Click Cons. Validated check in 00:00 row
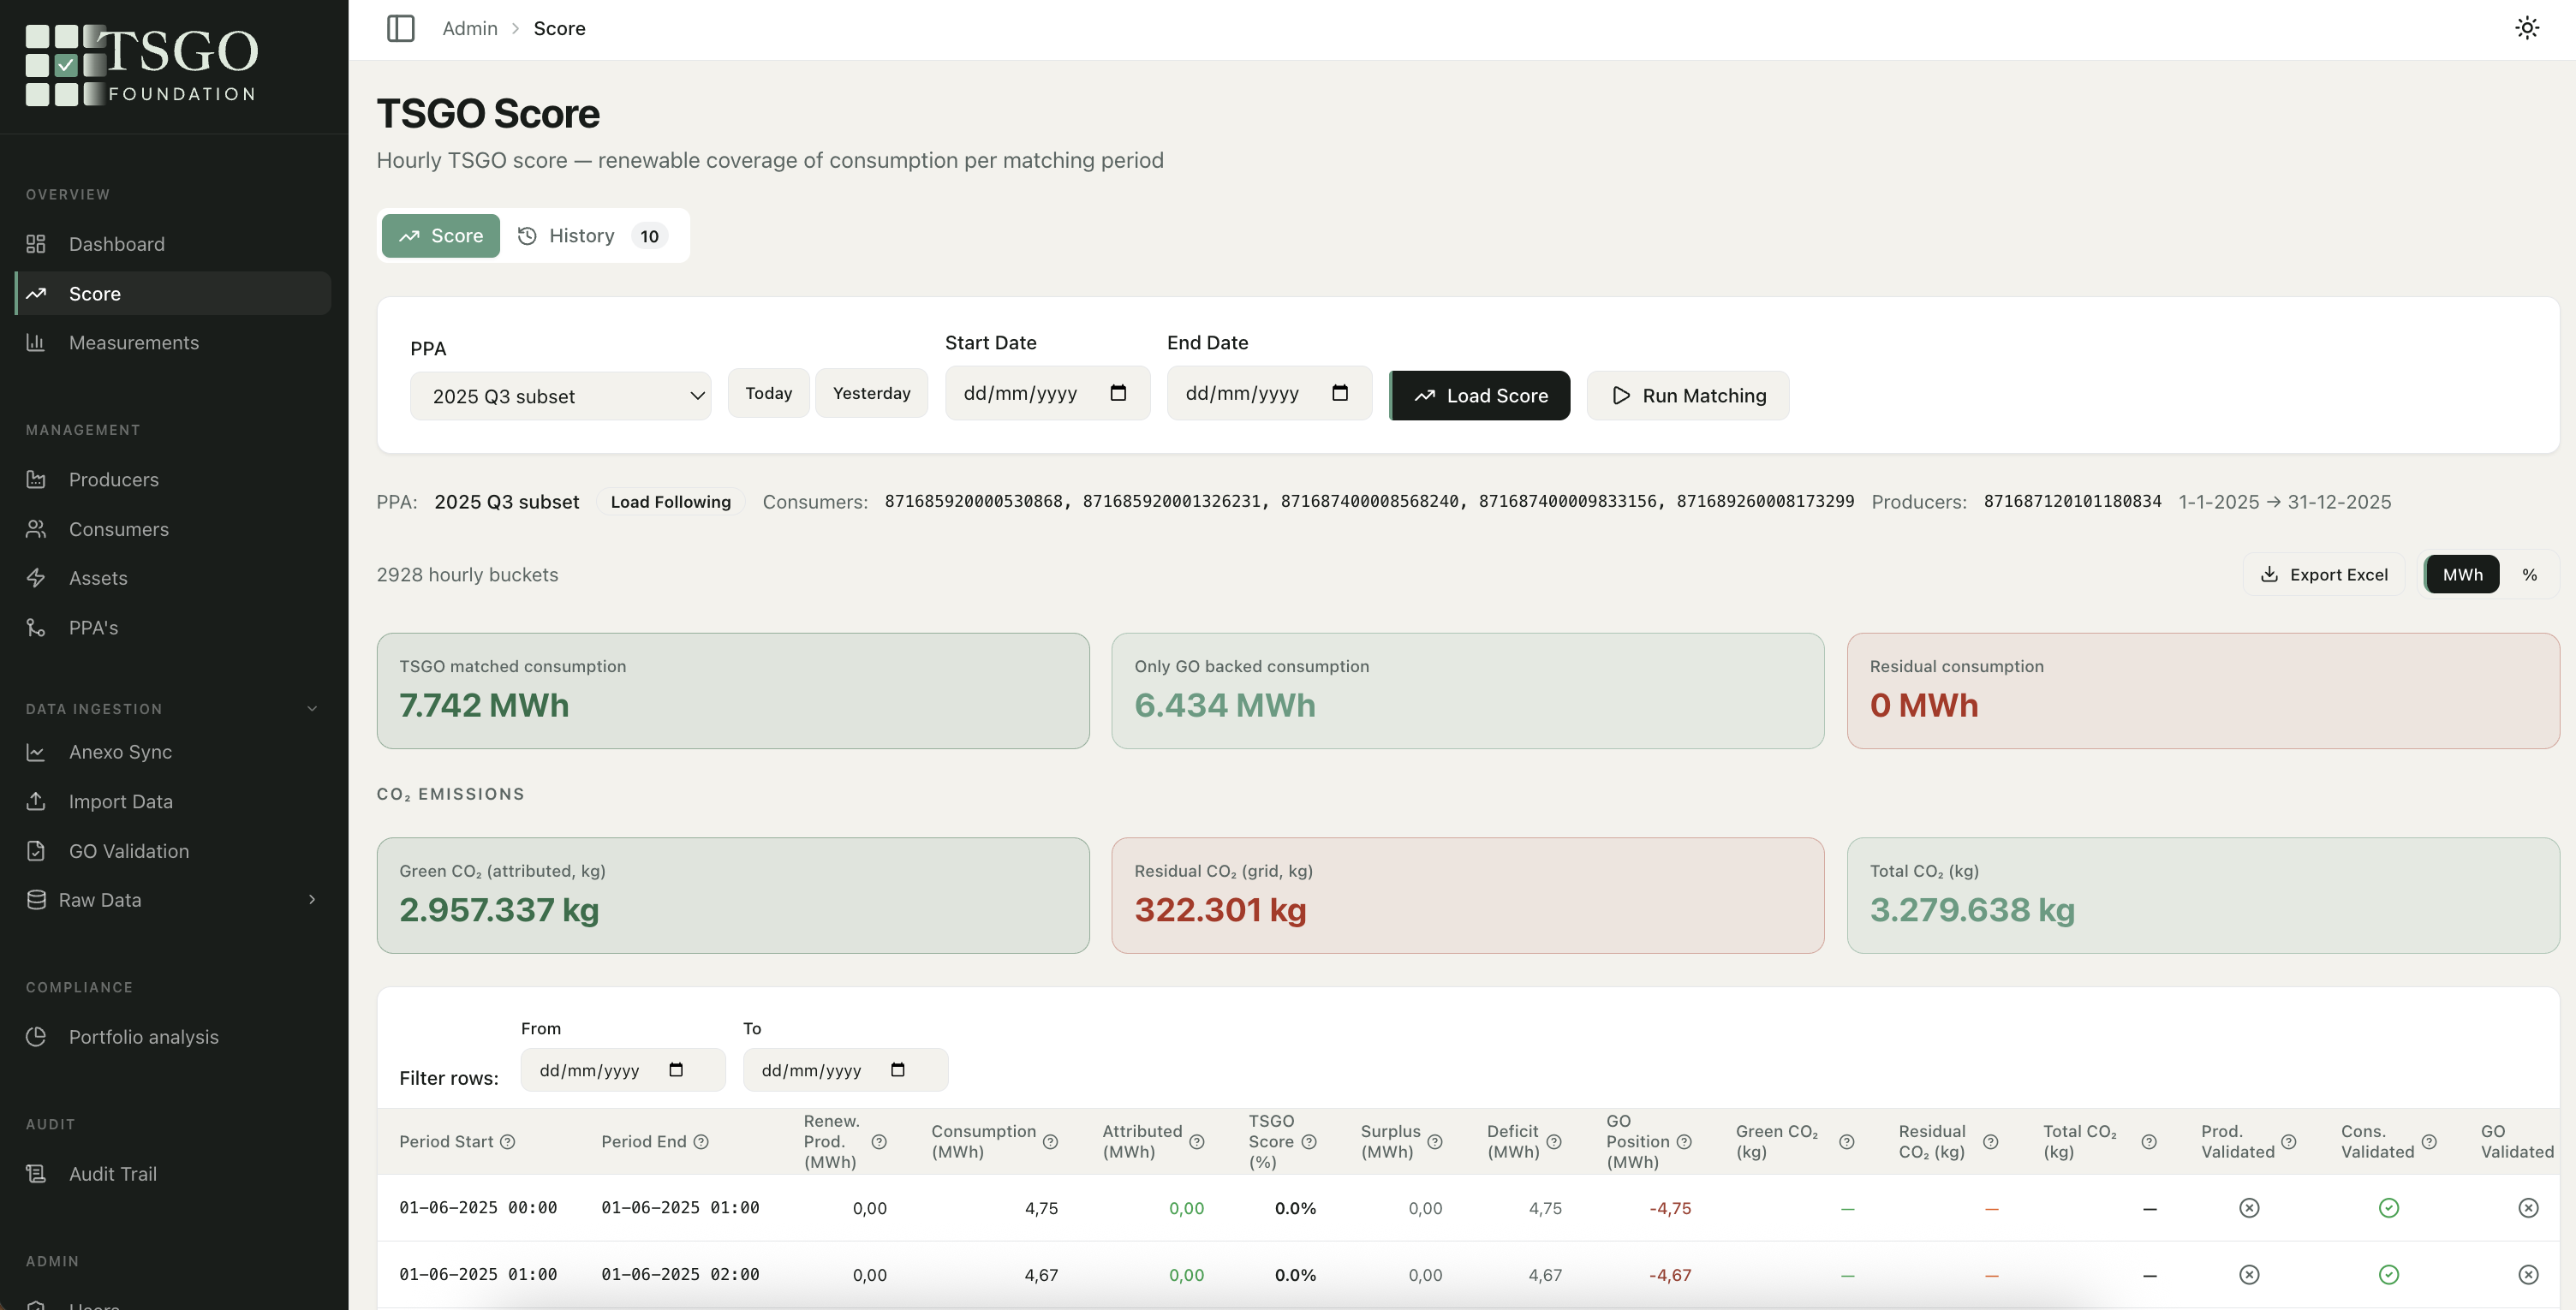The image size is (2576, 1310). [x=2389, y=1208]
